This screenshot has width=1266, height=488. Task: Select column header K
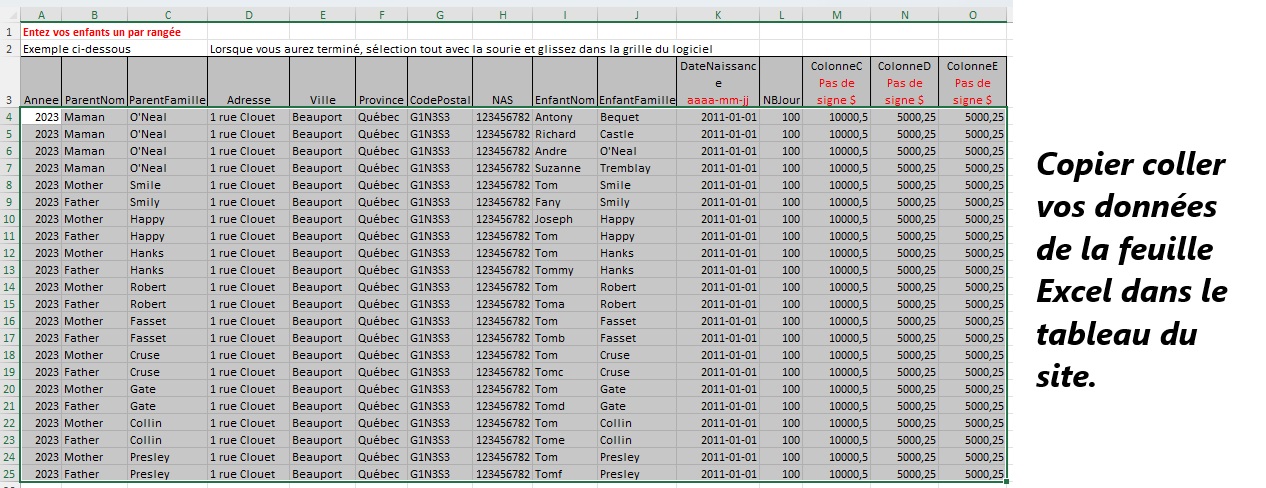717,15
